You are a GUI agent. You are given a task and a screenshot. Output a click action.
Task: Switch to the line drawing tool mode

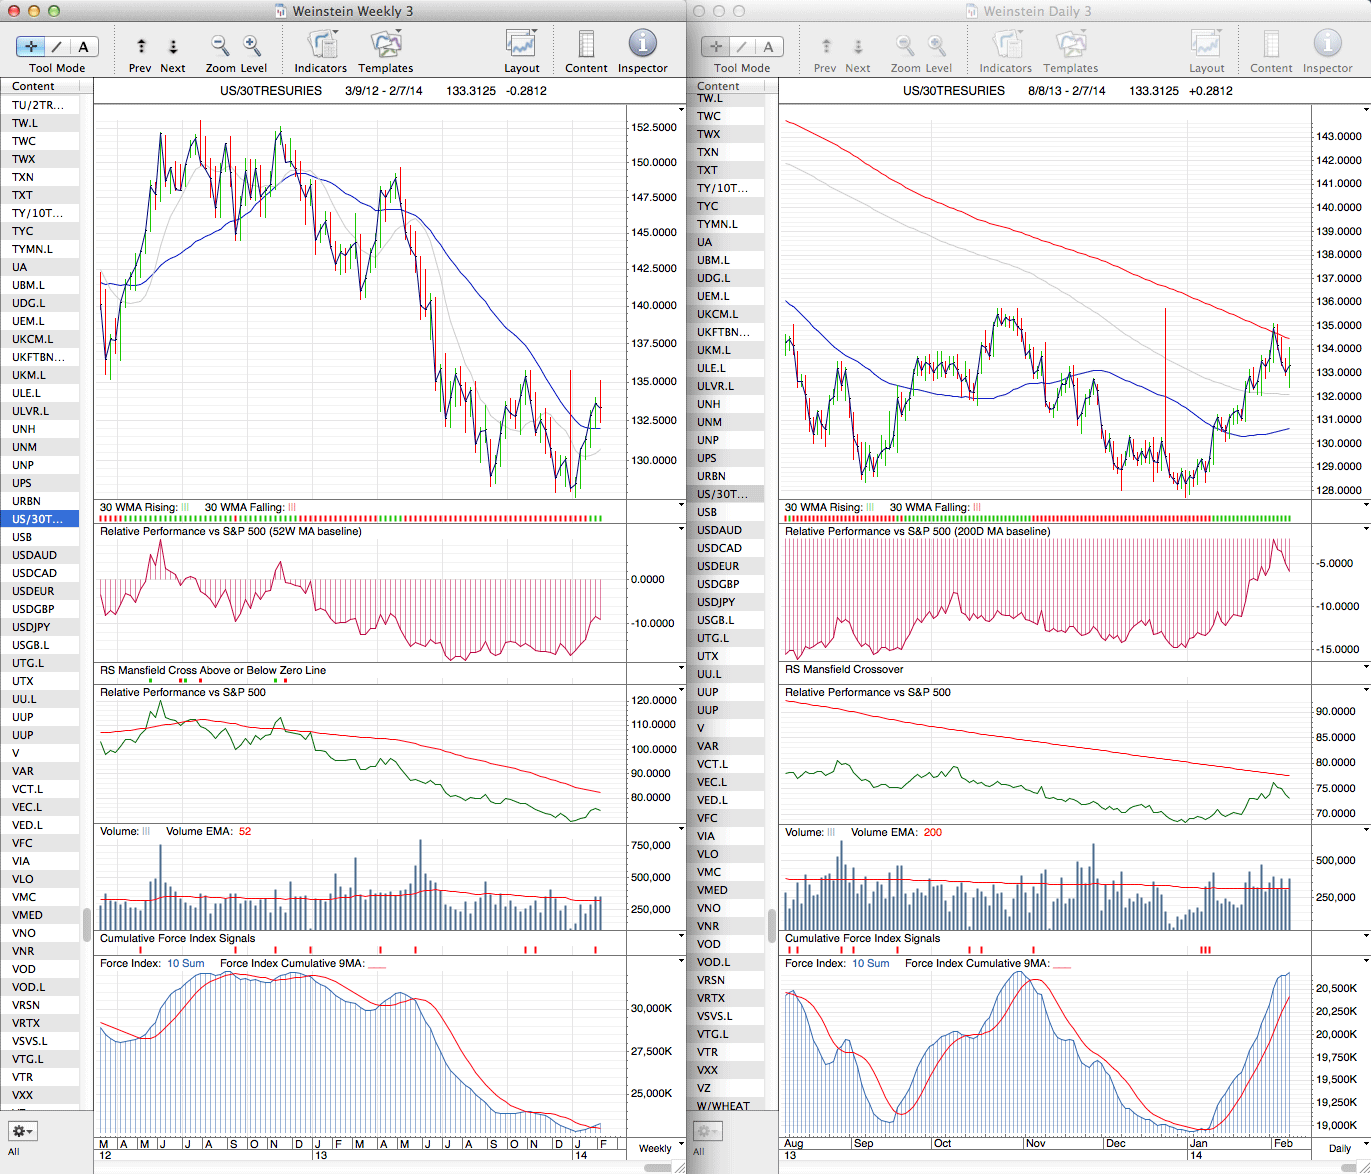(x=57, y=47)
